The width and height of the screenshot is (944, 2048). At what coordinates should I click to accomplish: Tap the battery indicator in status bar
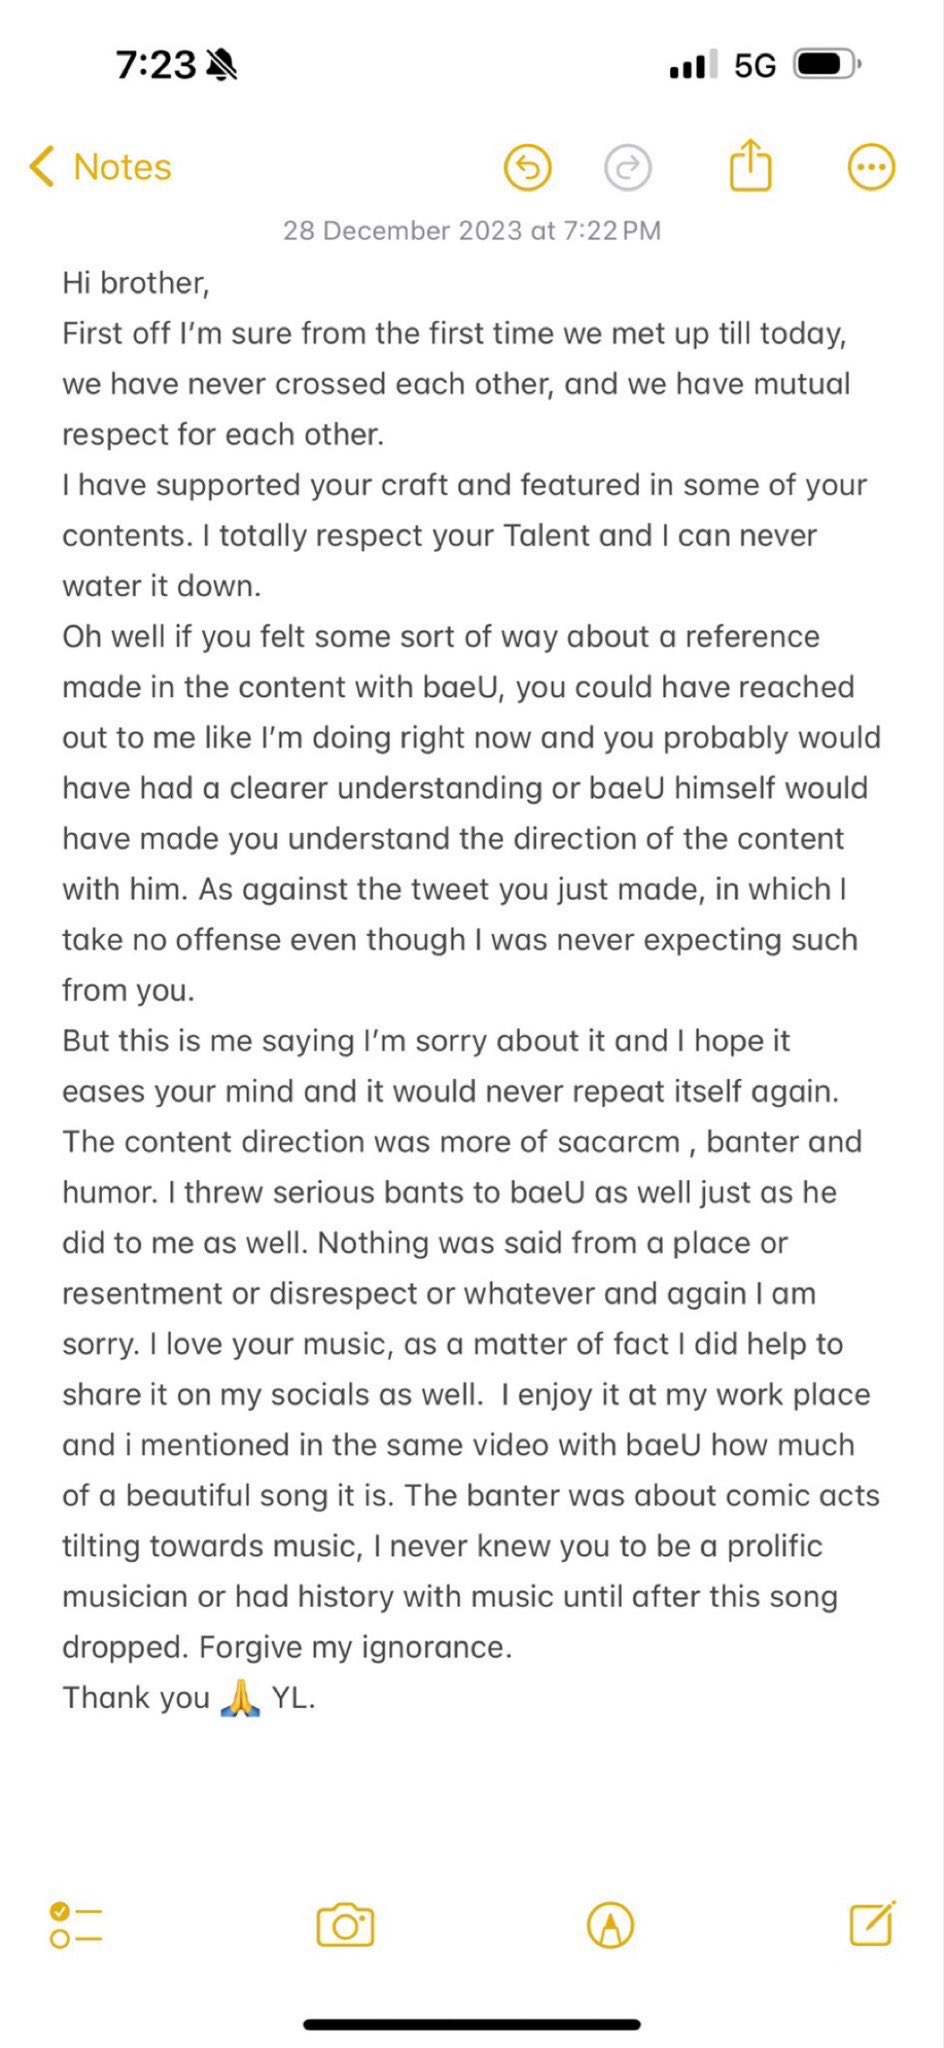pos(826,66)
